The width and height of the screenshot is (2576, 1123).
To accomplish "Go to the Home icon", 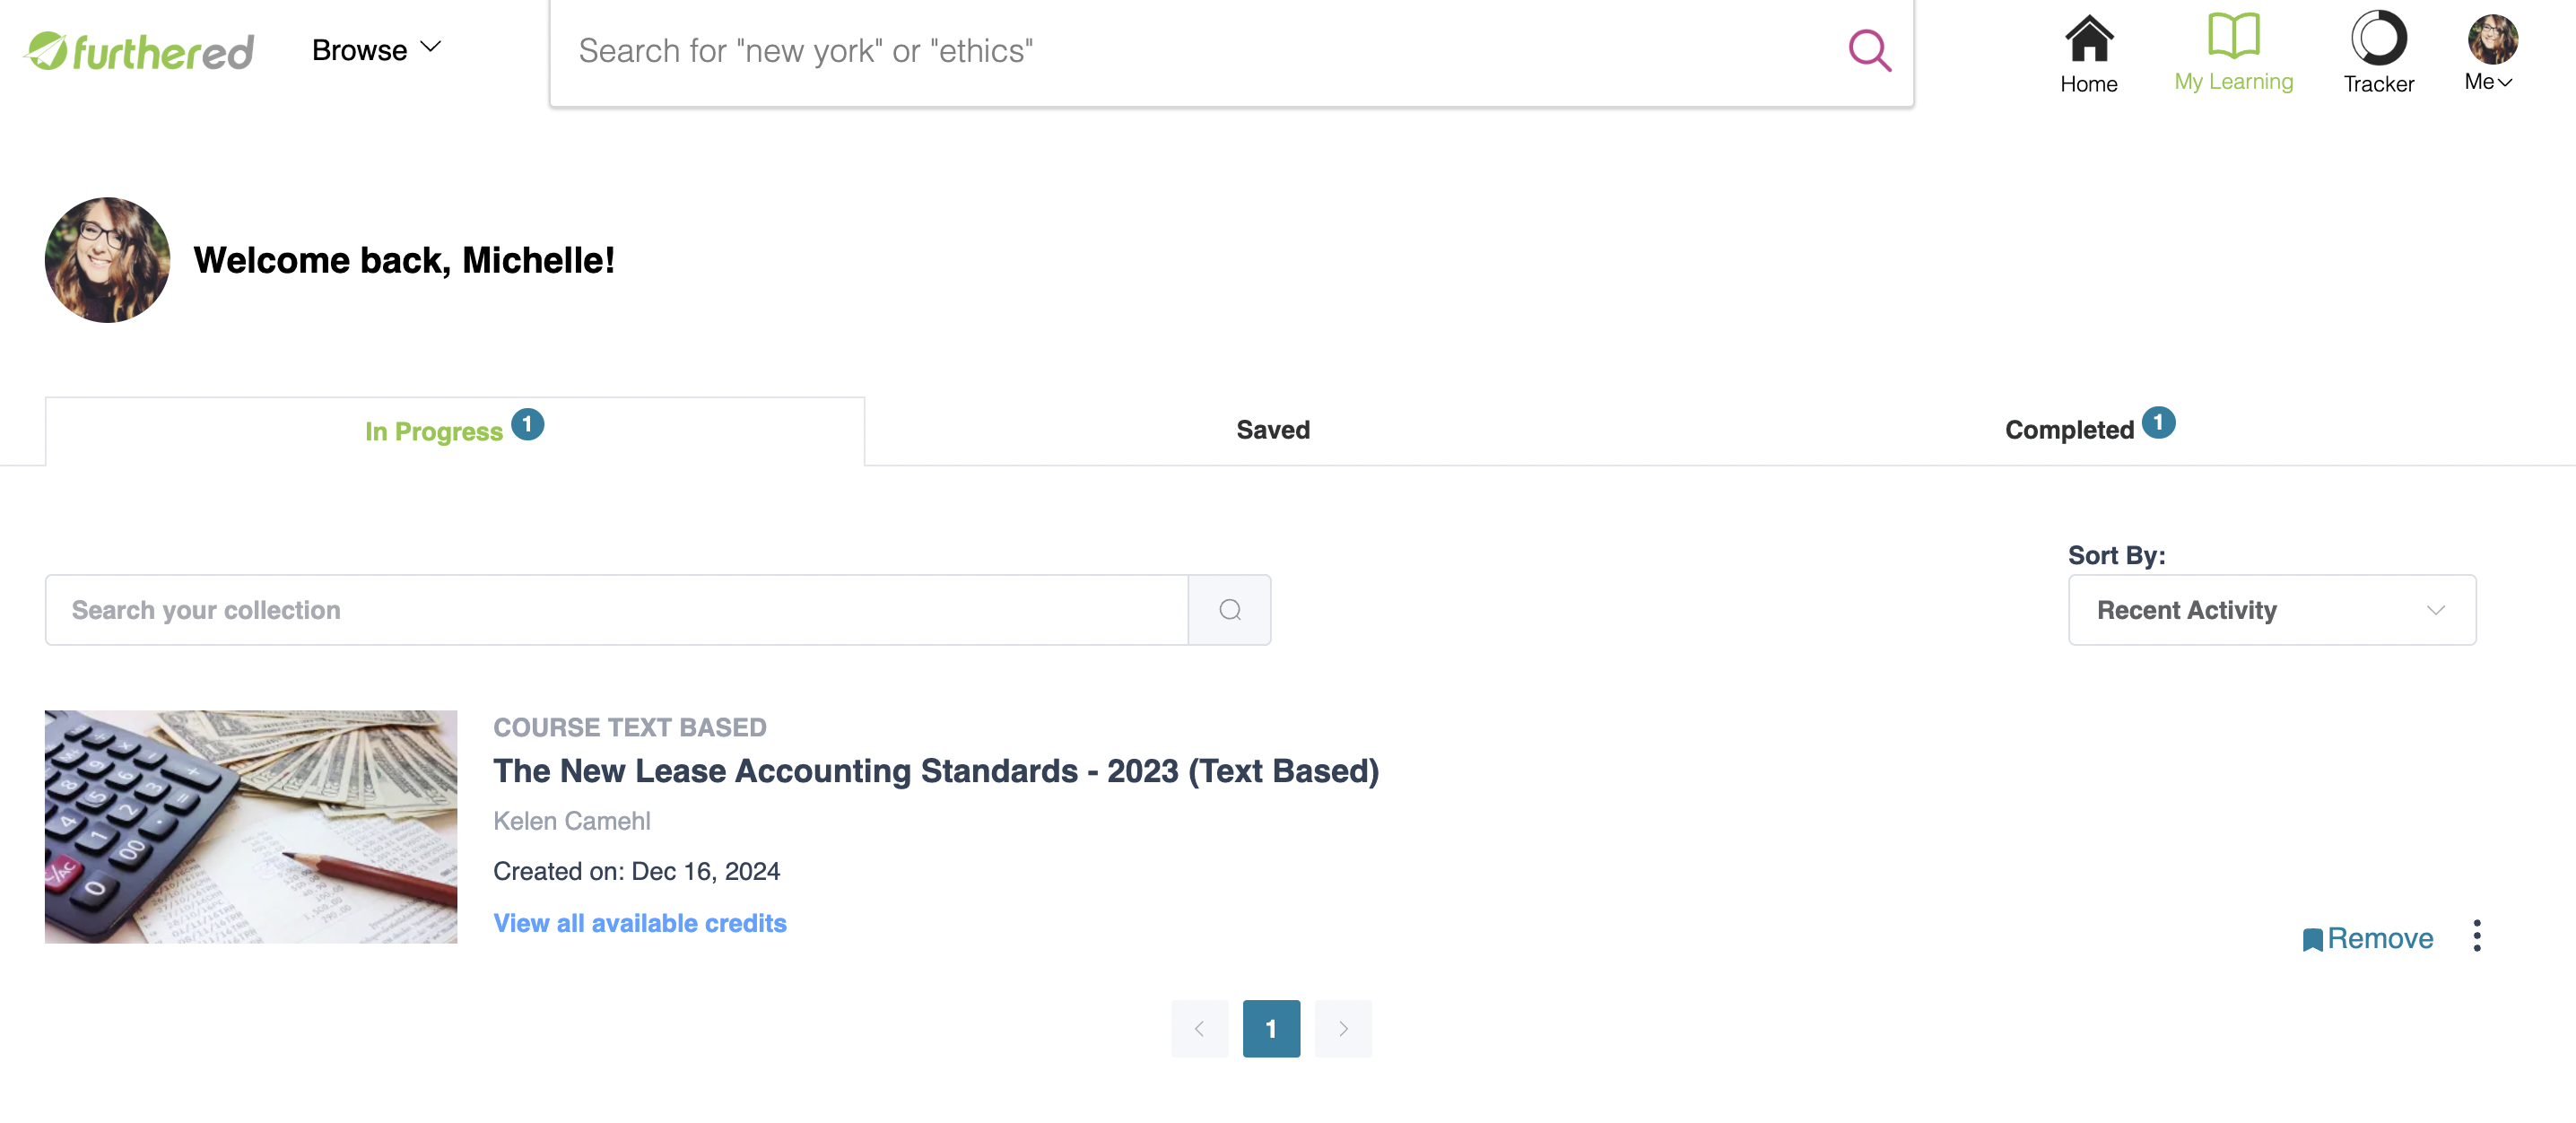I will coord(2088,39).
